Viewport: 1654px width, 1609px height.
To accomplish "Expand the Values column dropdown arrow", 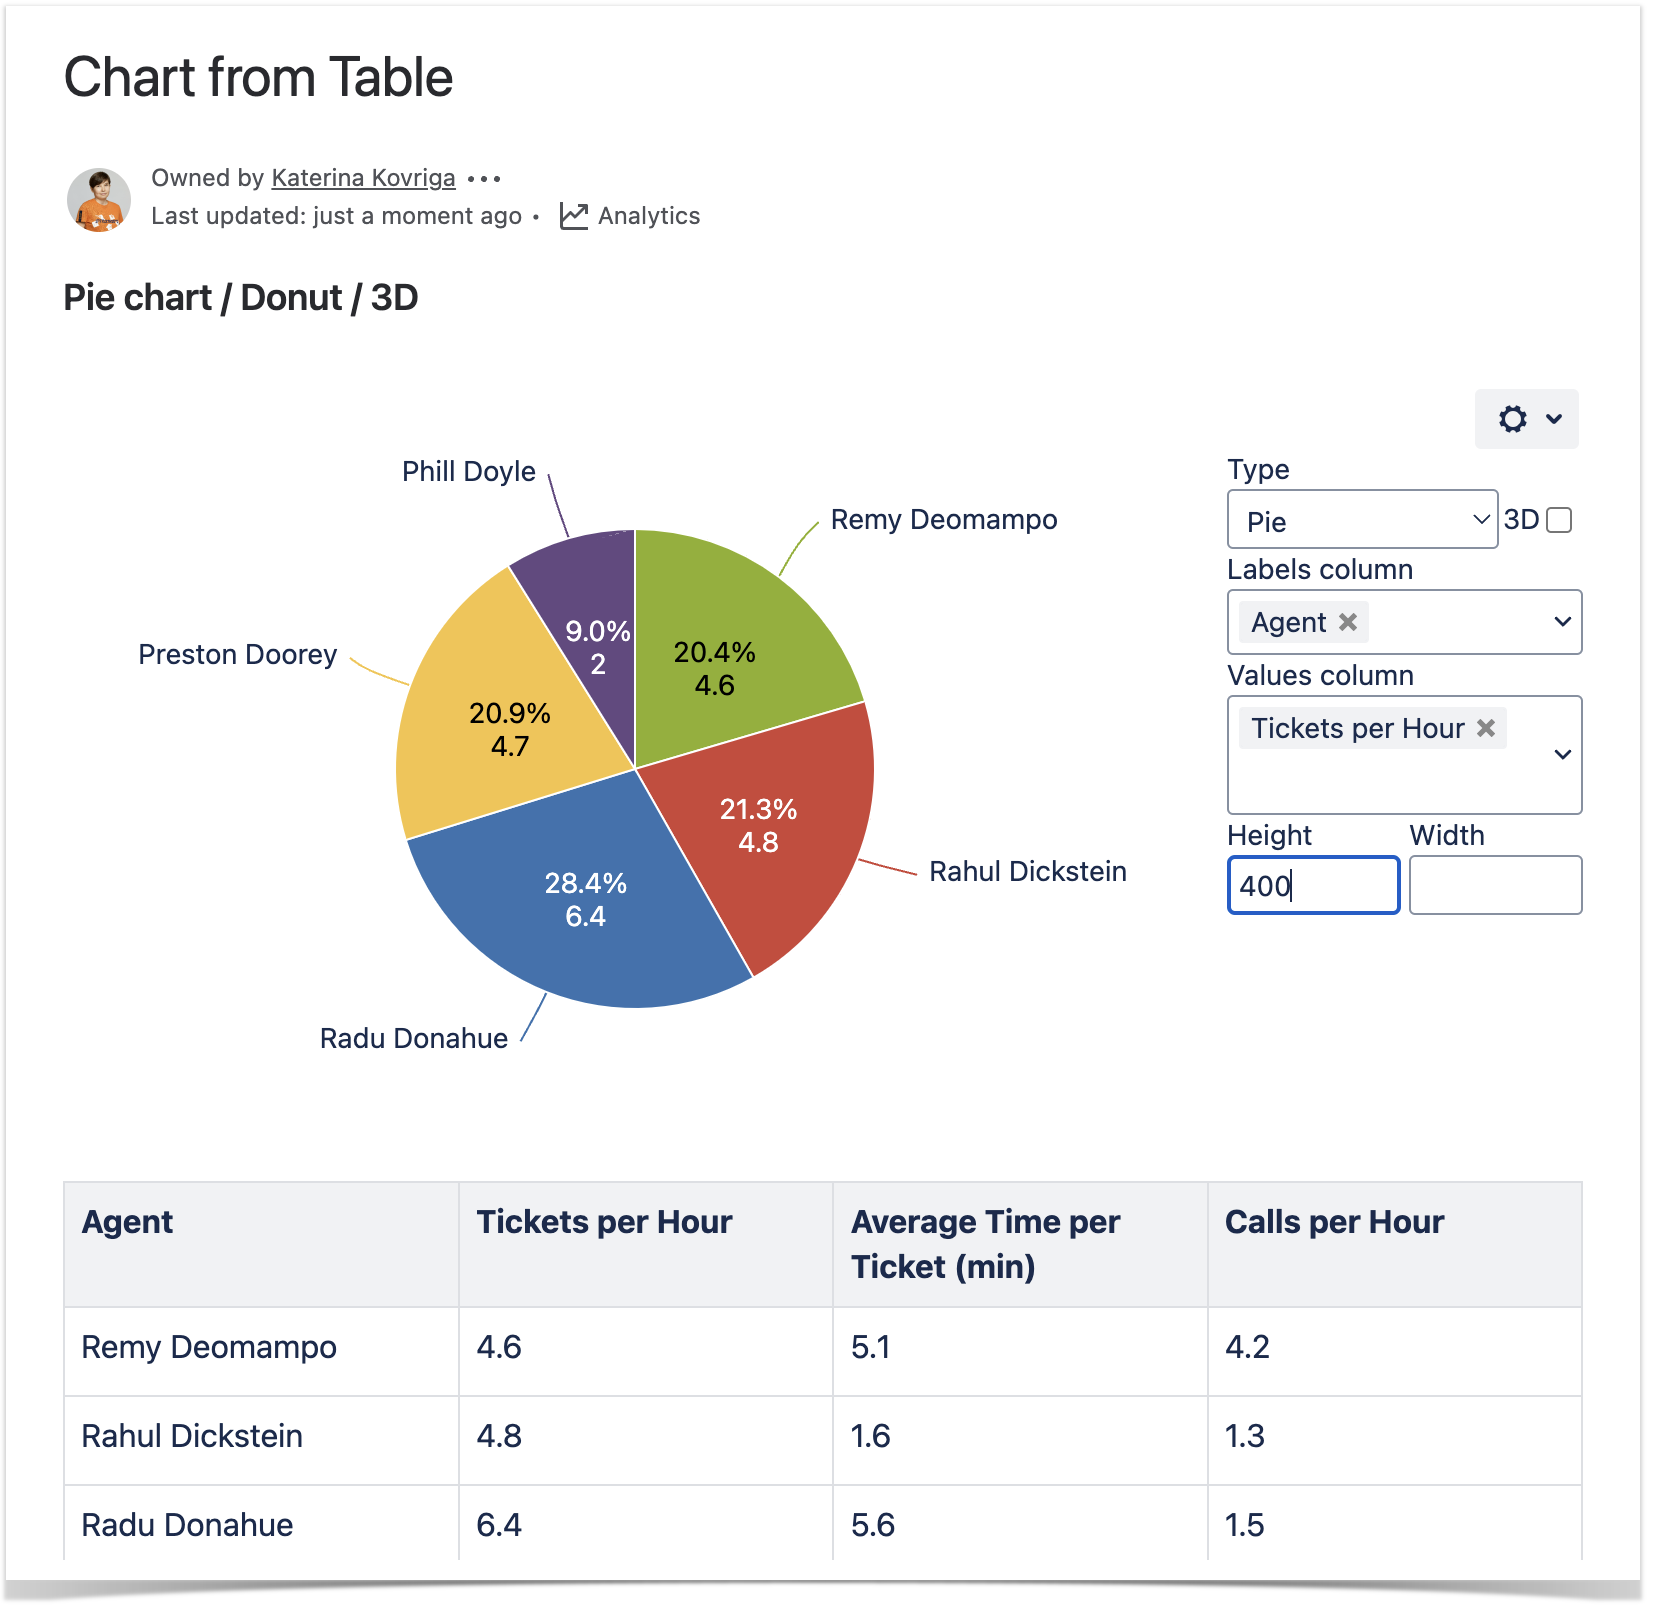I will [1562, 755].
